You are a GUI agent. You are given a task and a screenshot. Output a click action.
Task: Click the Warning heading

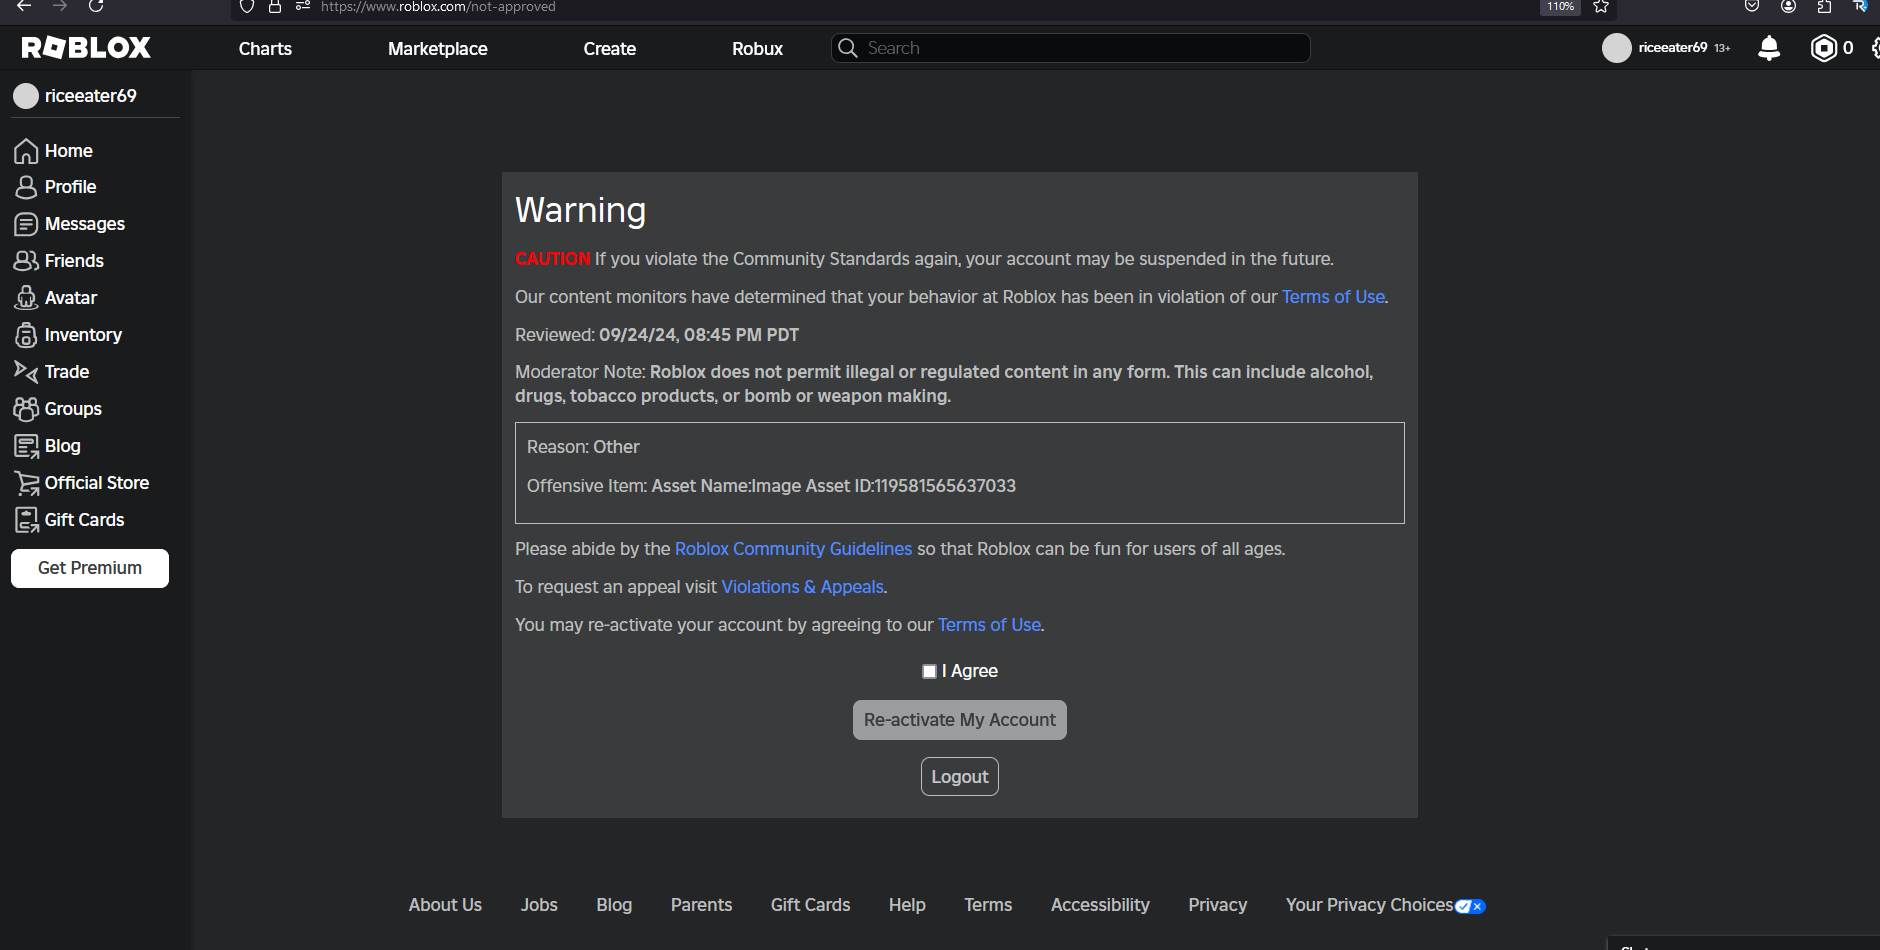tap(580, 210)
